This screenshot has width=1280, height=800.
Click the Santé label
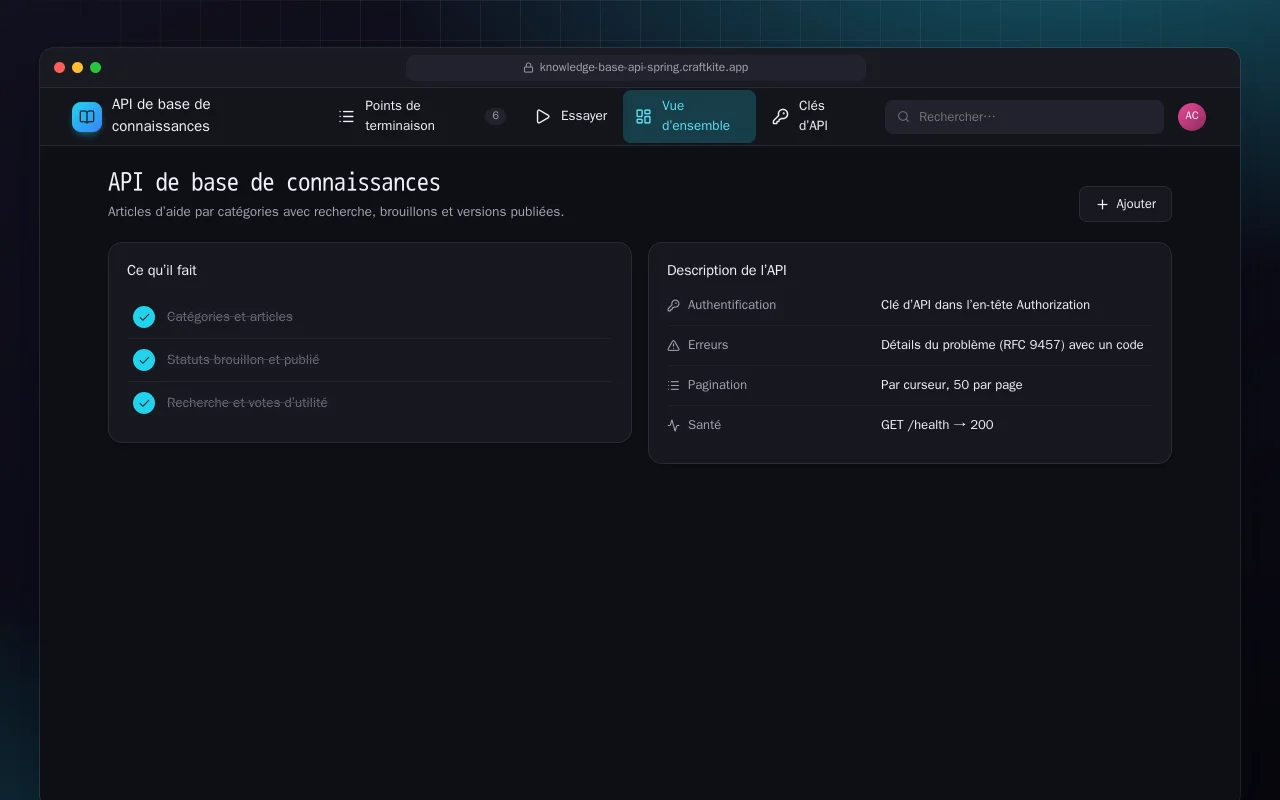tap(704, 425)
